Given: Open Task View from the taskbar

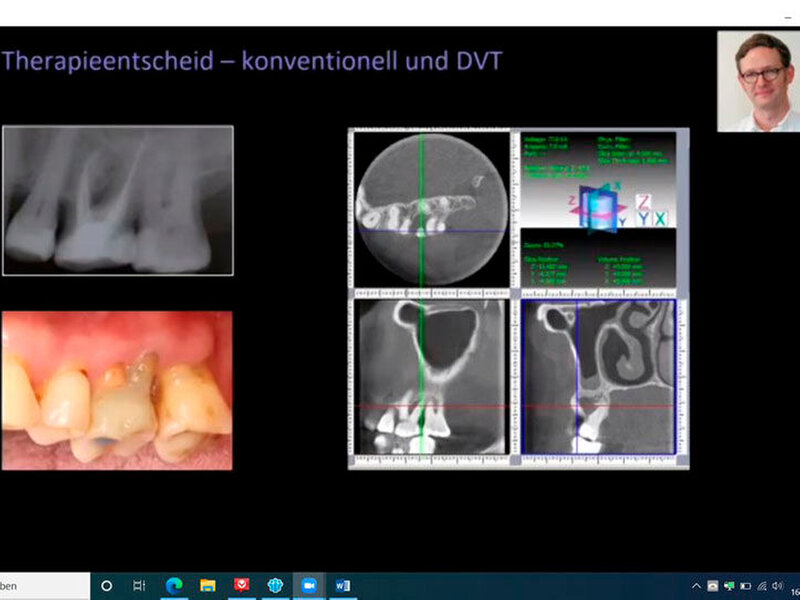Looking at the screenshot, I should click(140, 585).
